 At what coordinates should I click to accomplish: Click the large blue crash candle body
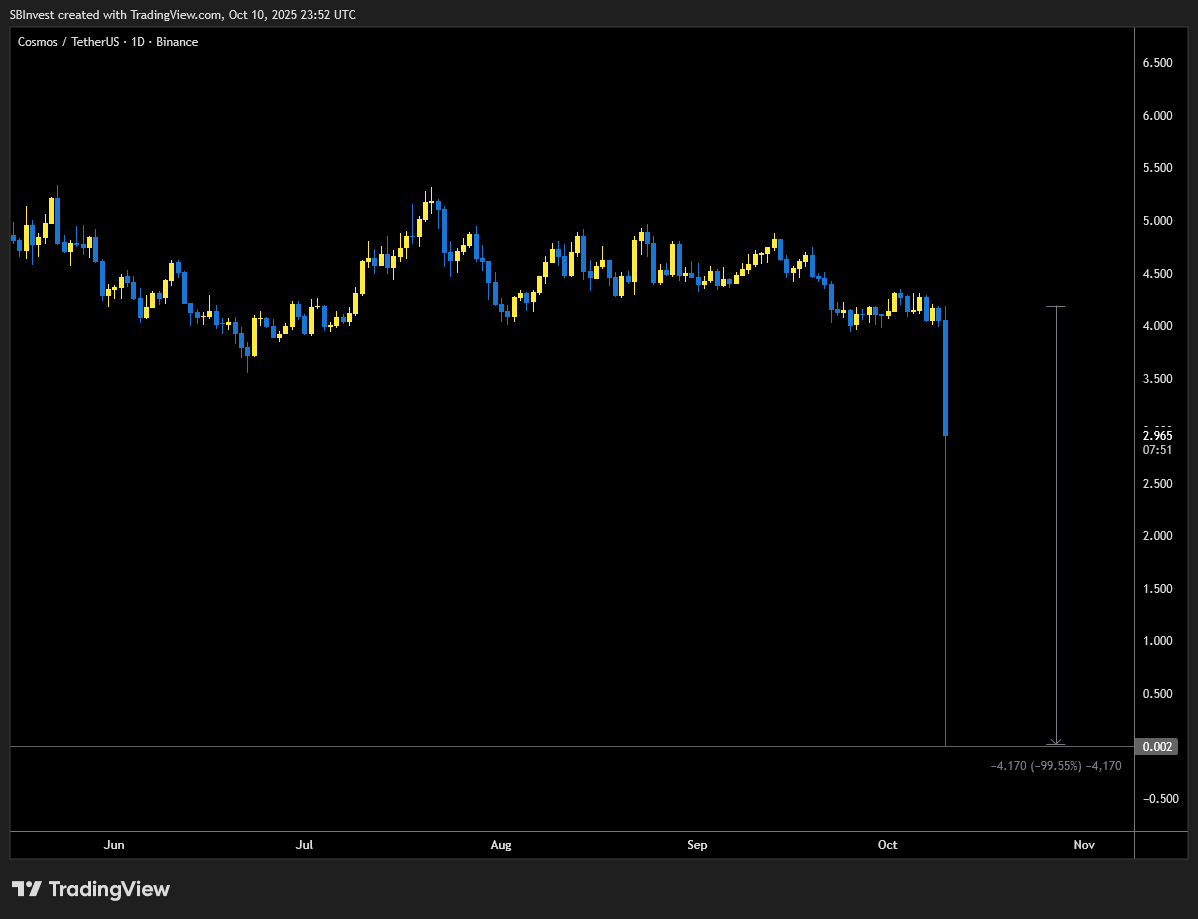tap(946, 378)
